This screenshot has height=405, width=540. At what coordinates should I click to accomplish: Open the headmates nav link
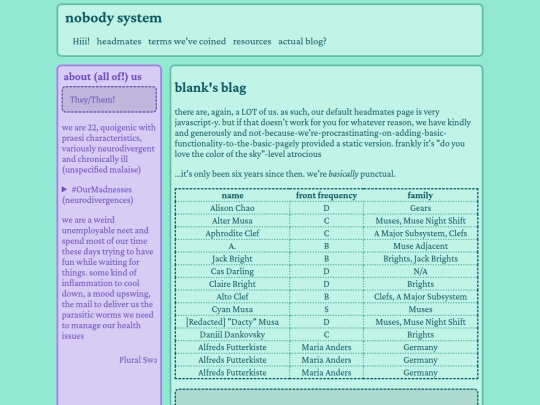[x=119, y=41]
